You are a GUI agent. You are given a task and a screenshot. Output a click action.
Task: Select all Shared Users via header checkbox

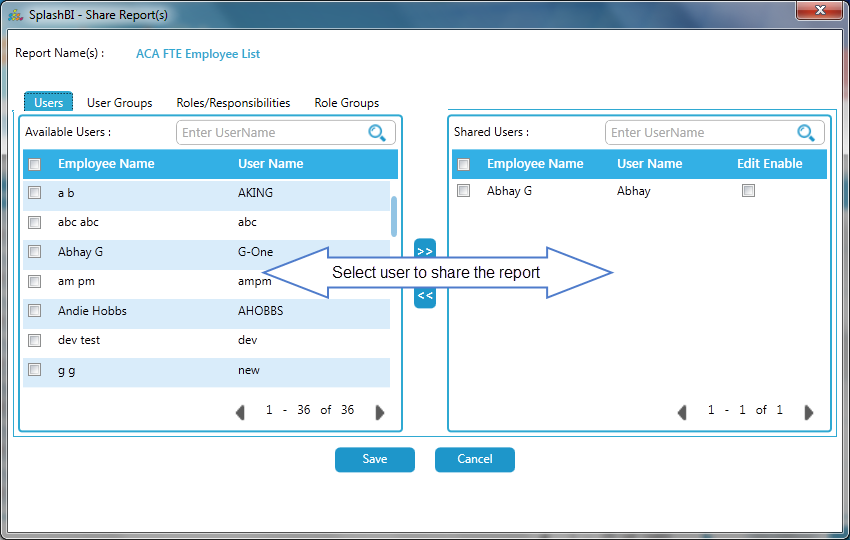click(464, 164)
